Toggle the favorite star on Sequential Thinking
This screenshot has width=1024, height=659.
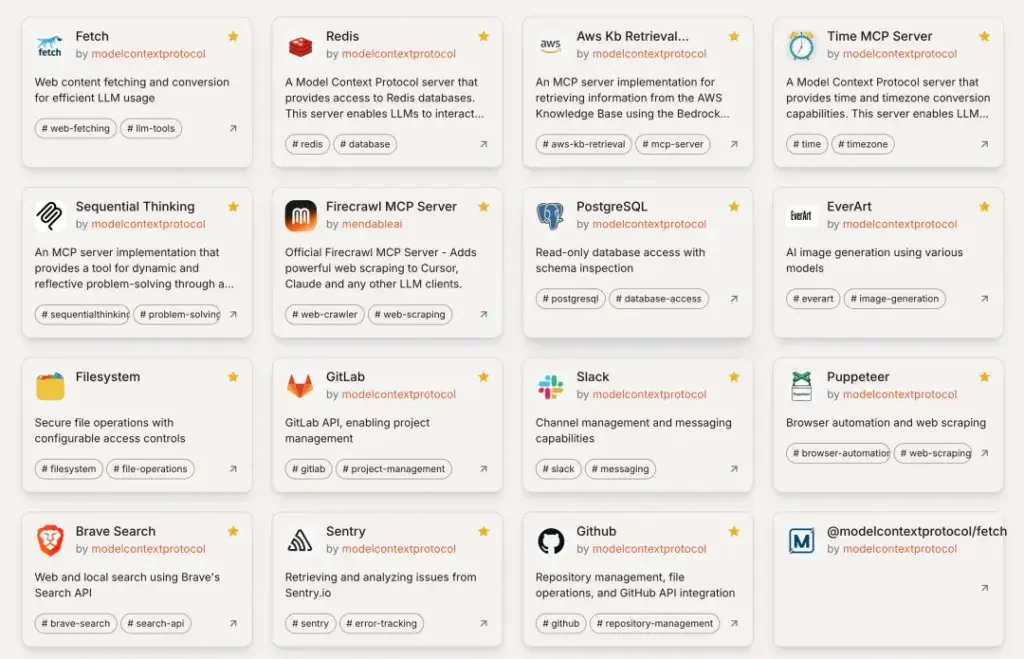tap(233, 206)
